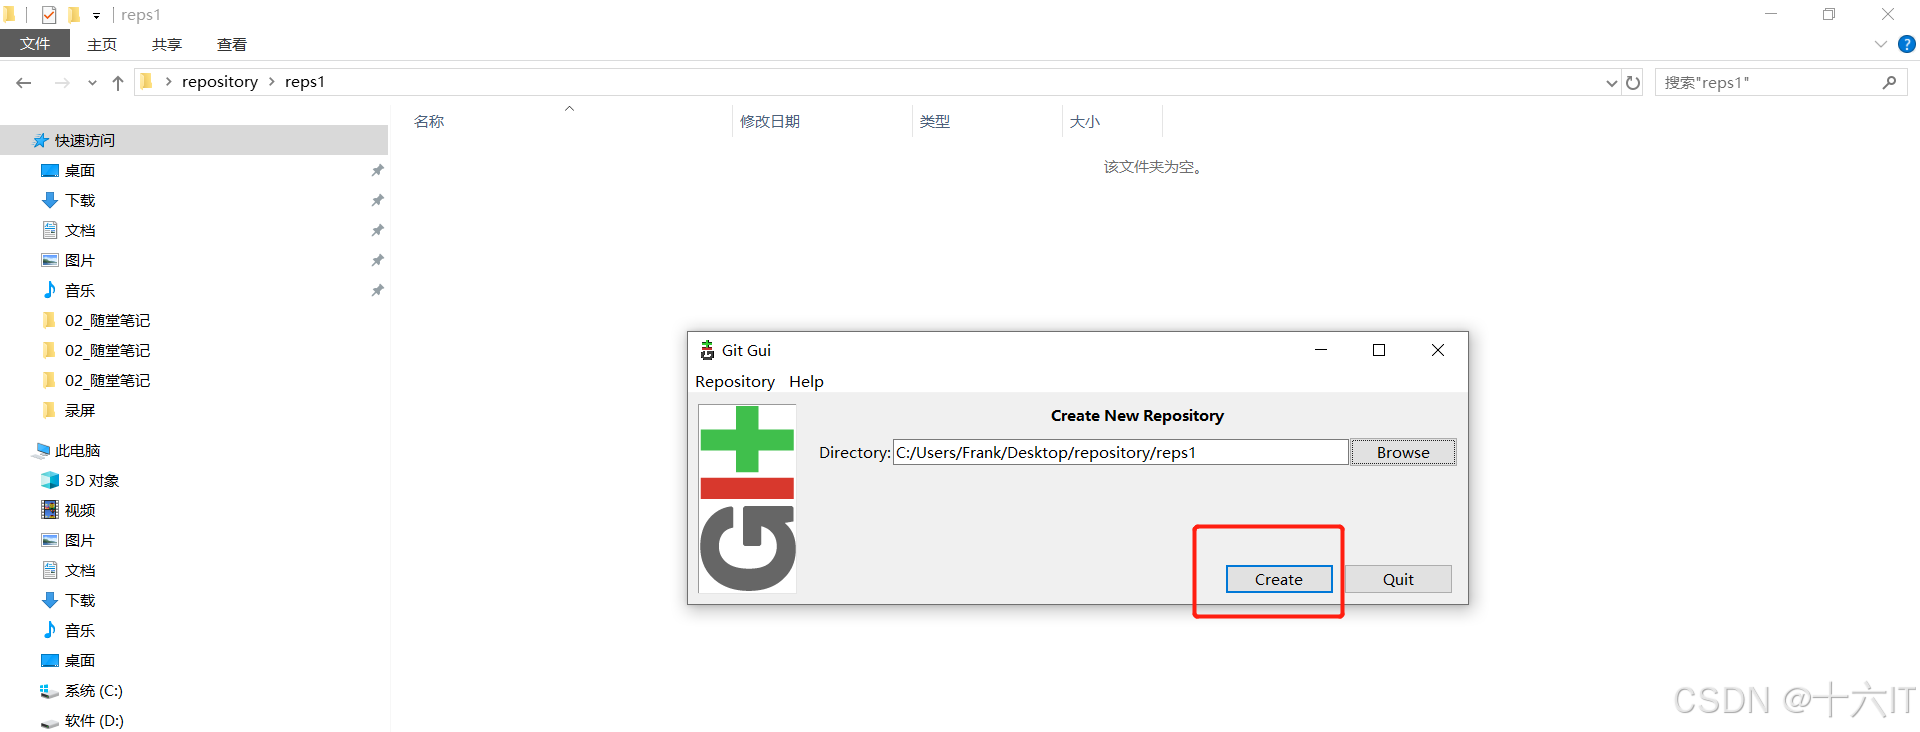The width and height of the screenshot is (1920, 732).
Task: Click the pin icon beside 下载
Action: [x=377, y=200]
